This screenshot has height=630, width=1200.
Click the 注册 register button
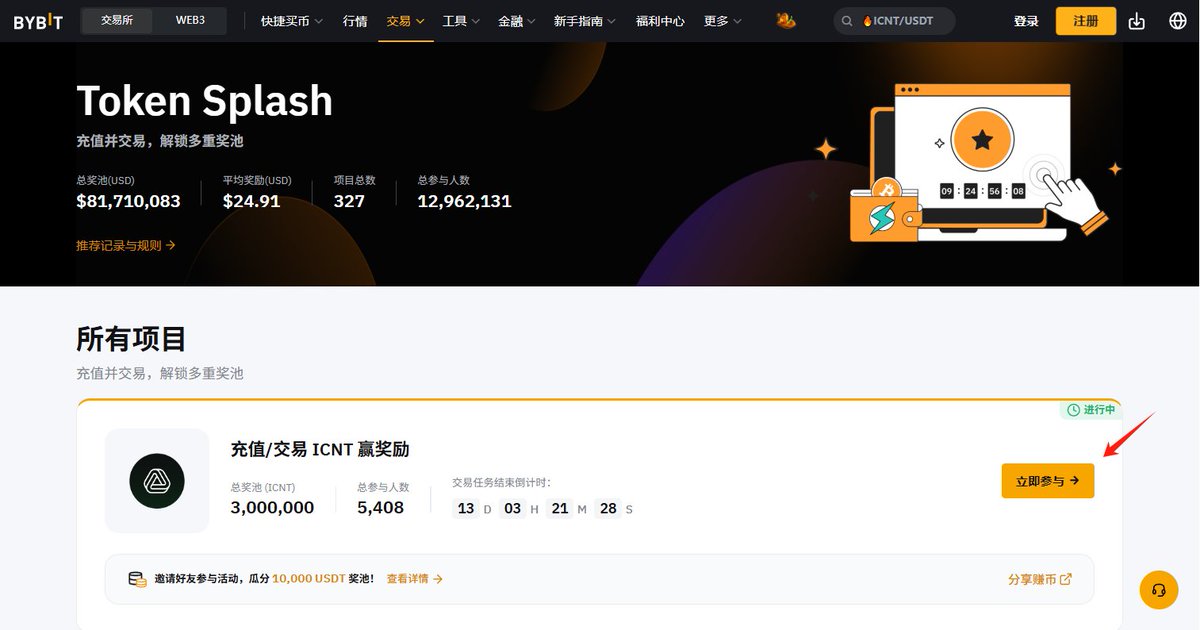1086,21
